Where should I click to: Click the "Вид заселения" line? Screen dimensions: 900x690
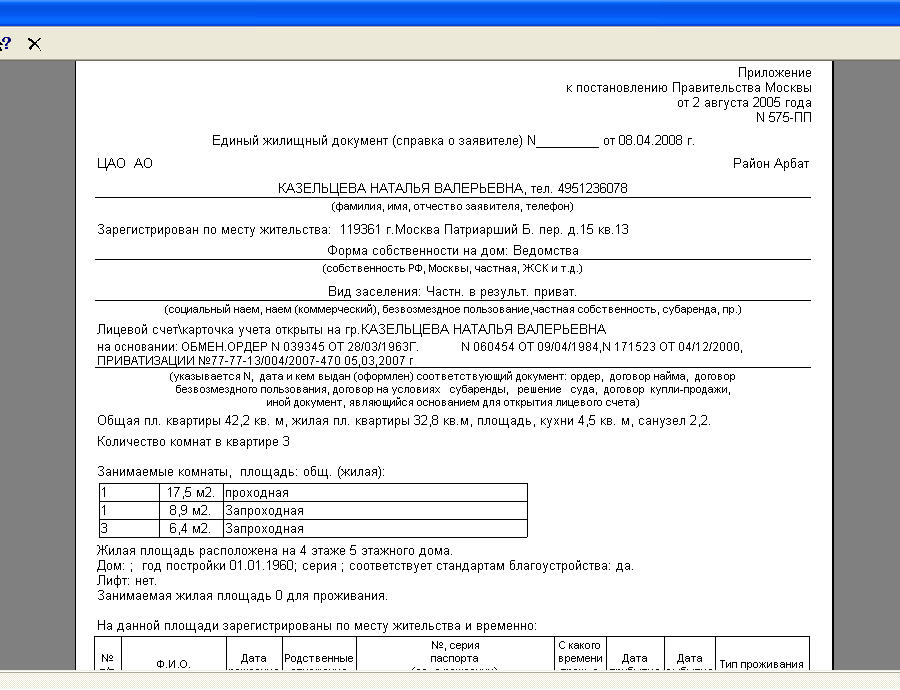pyautogui.click(x=452, y=292)
